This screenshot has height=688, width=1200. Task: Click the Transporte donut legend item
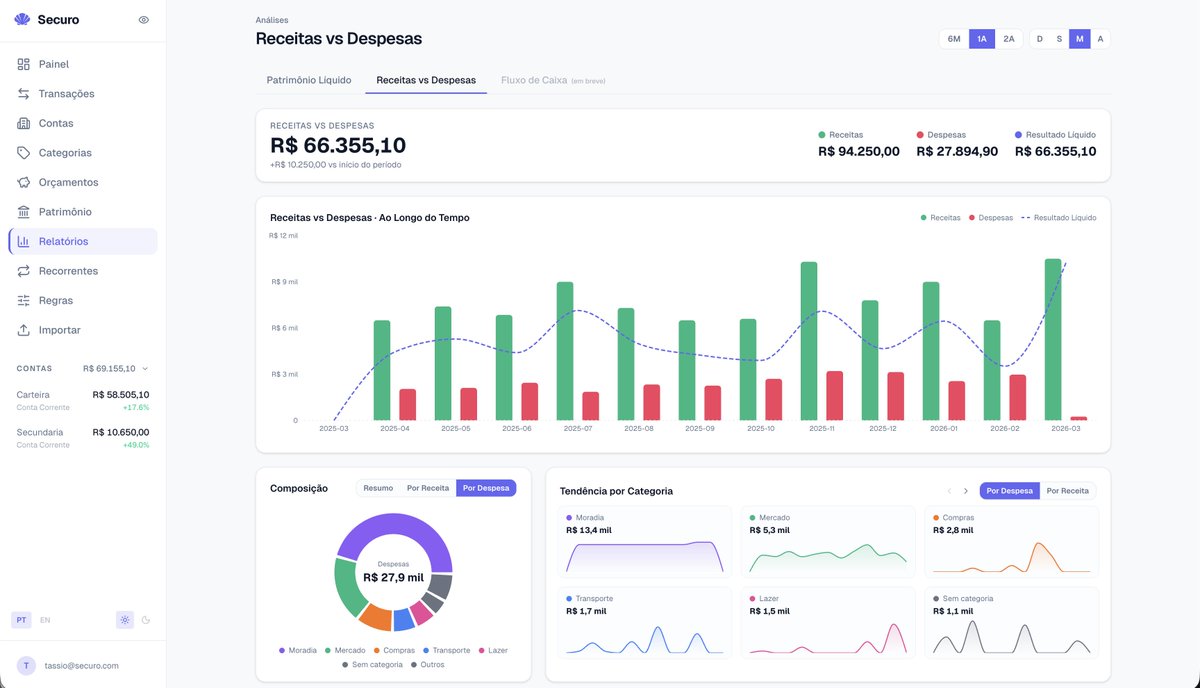point(446,650)
